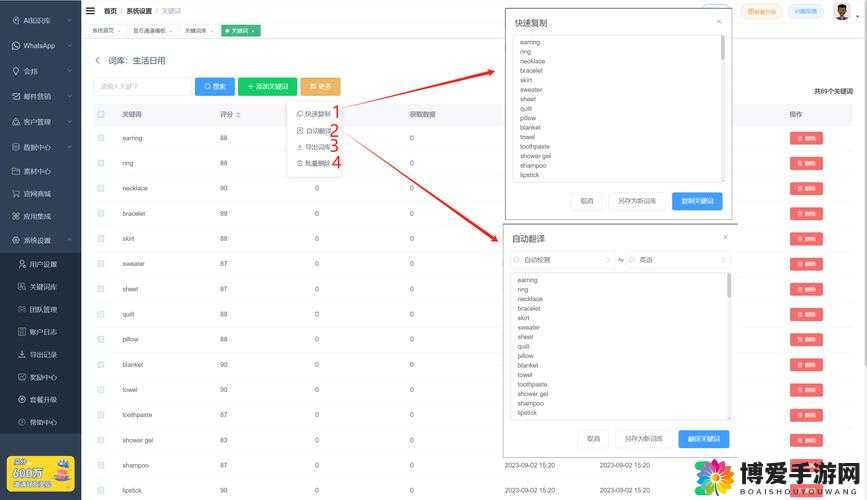Screen dimensions: 867x500
Task: Expand the 邮件营销 sidebar chevron
Action: click(70, 96)
